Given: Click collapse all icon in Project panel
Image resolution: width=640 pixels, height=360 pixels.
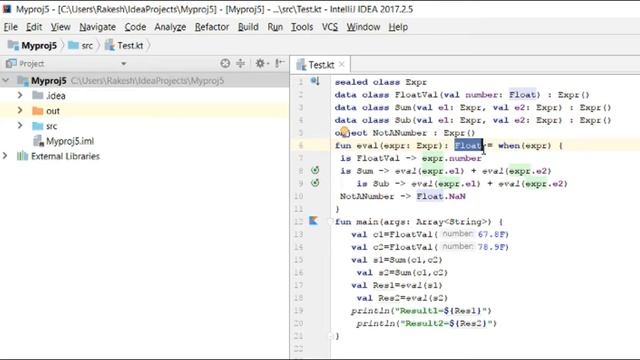Looking at the screenshot, I should tap(241, 63).
